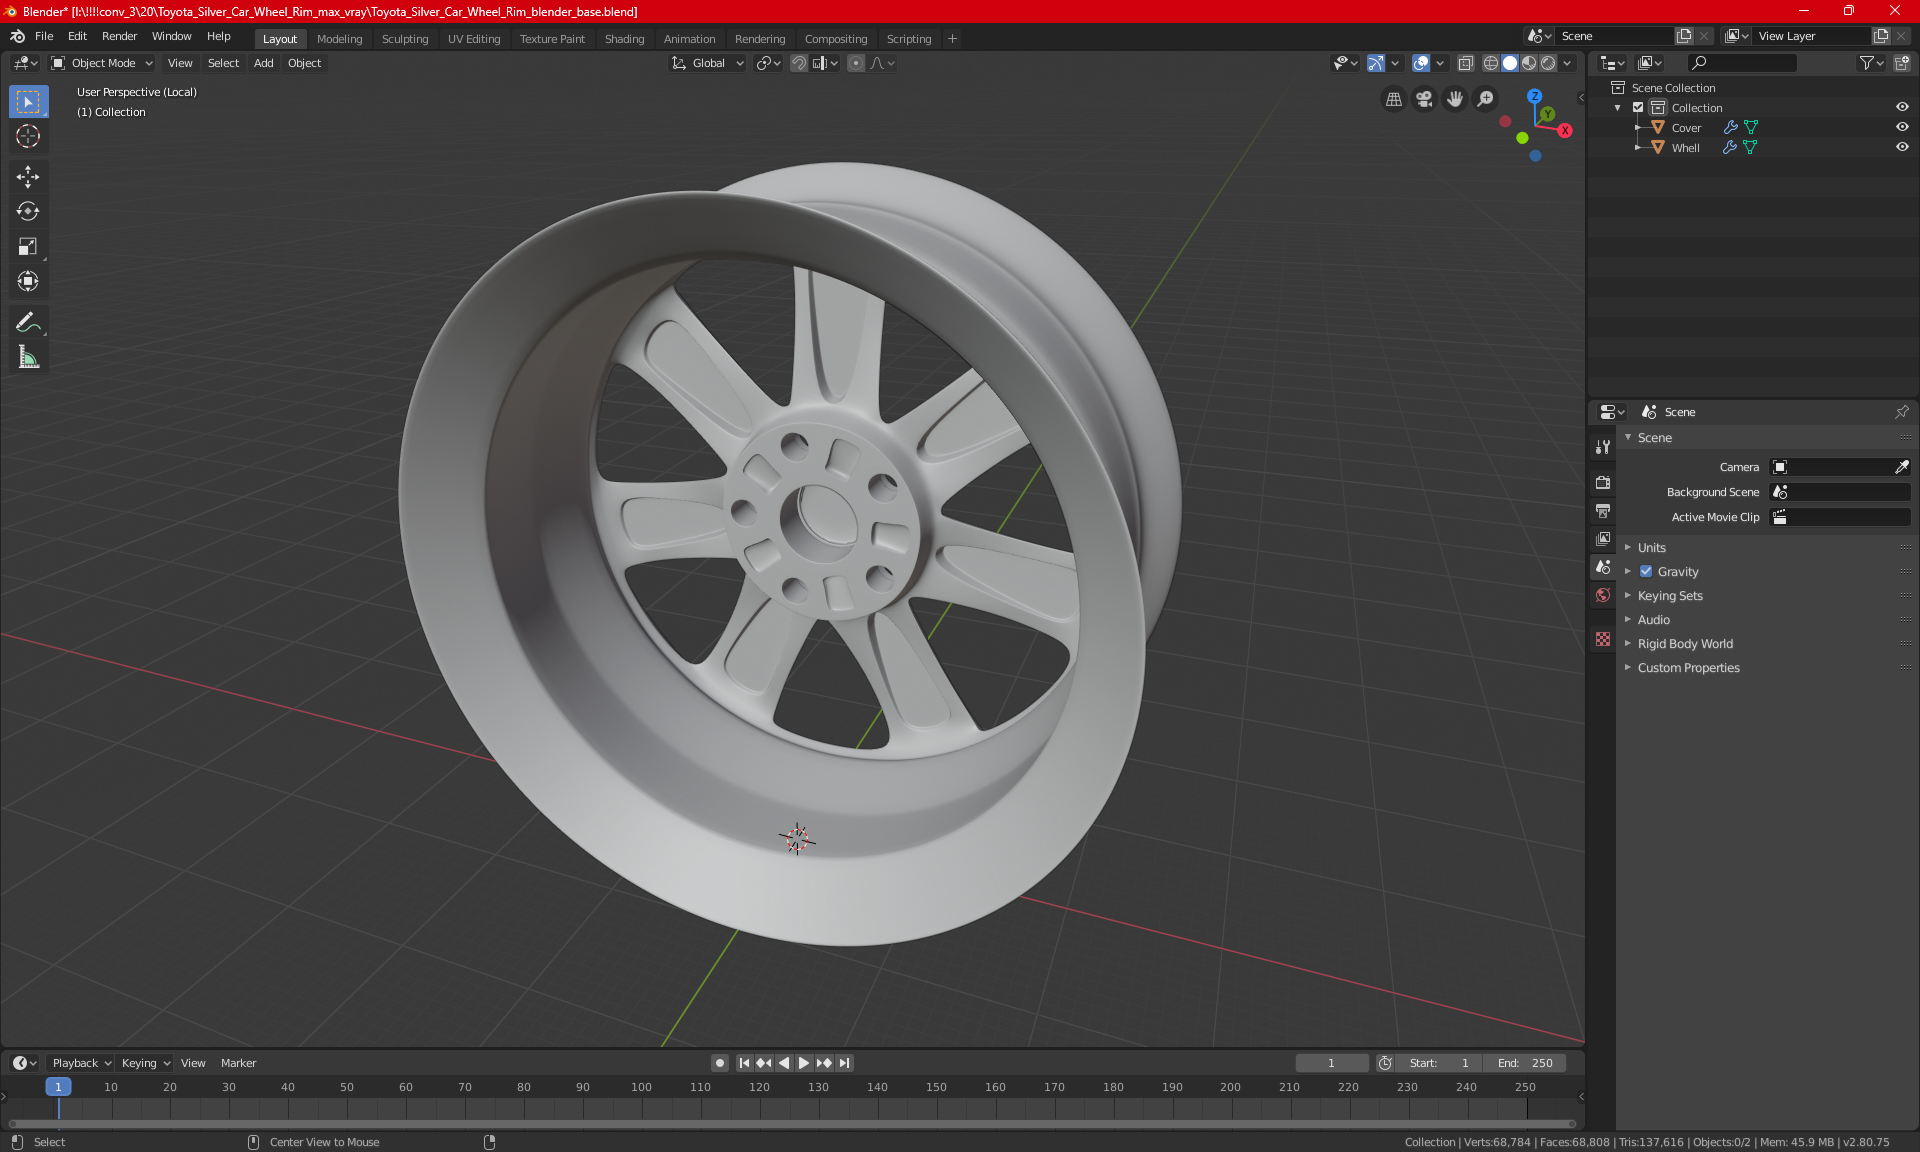This screenshot has height=1152, width=1920.
Task: Play the animation forward
Action: 803,1063
